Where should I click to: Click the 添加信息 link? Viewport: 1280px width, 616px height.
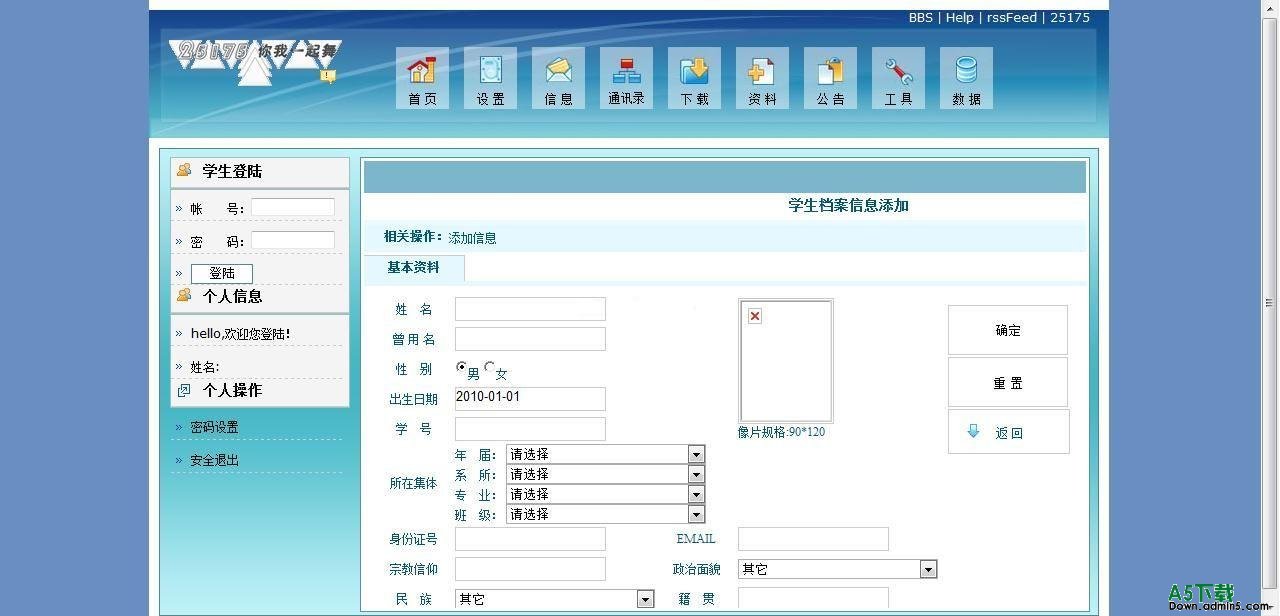tap(472, 238)
